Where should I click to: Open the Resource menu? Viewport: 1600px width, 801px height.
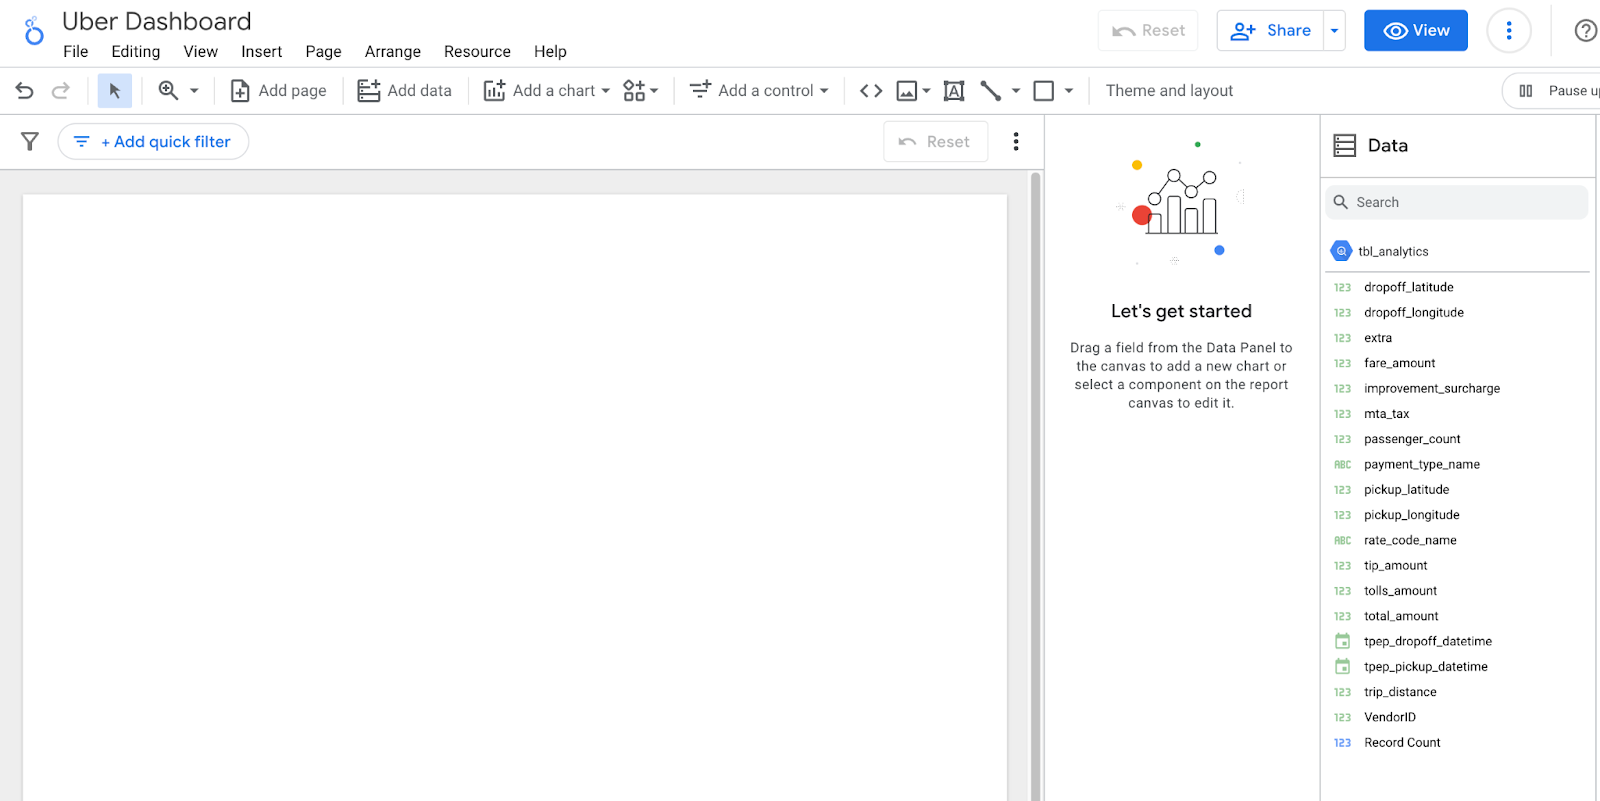(x=477, y=52)
